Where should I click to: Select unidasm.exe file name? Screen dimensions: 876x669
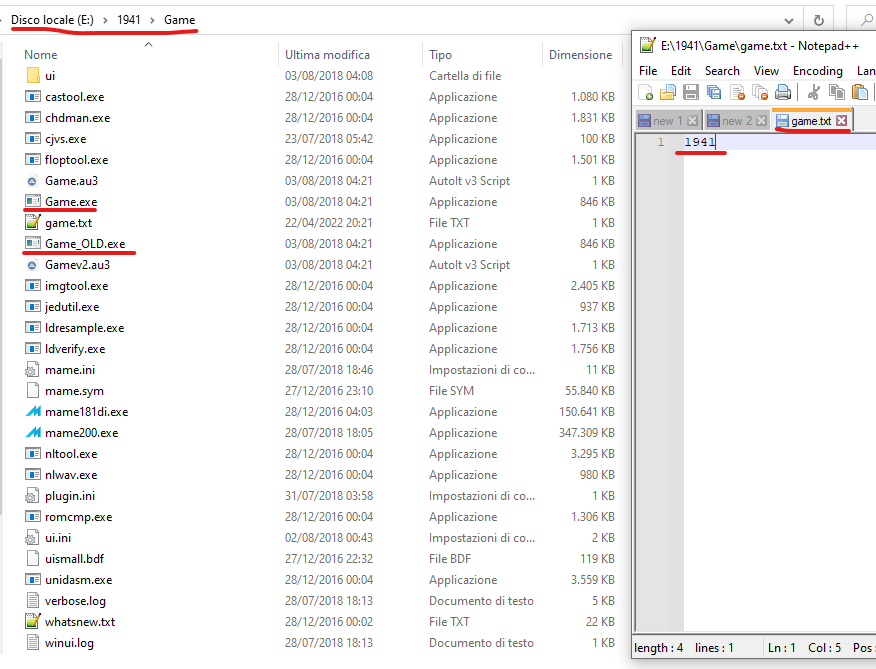pos(79,580)
